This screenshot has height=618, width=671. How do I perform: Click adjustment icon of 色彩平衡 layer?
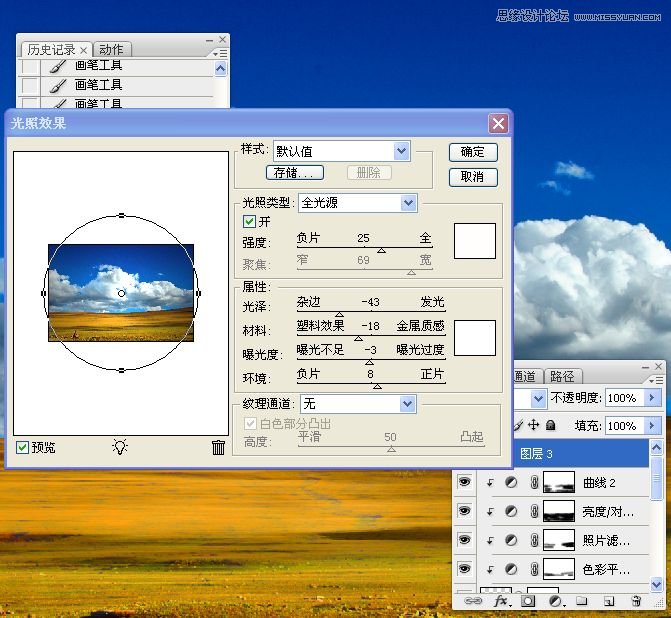click(x=511, y=569)
